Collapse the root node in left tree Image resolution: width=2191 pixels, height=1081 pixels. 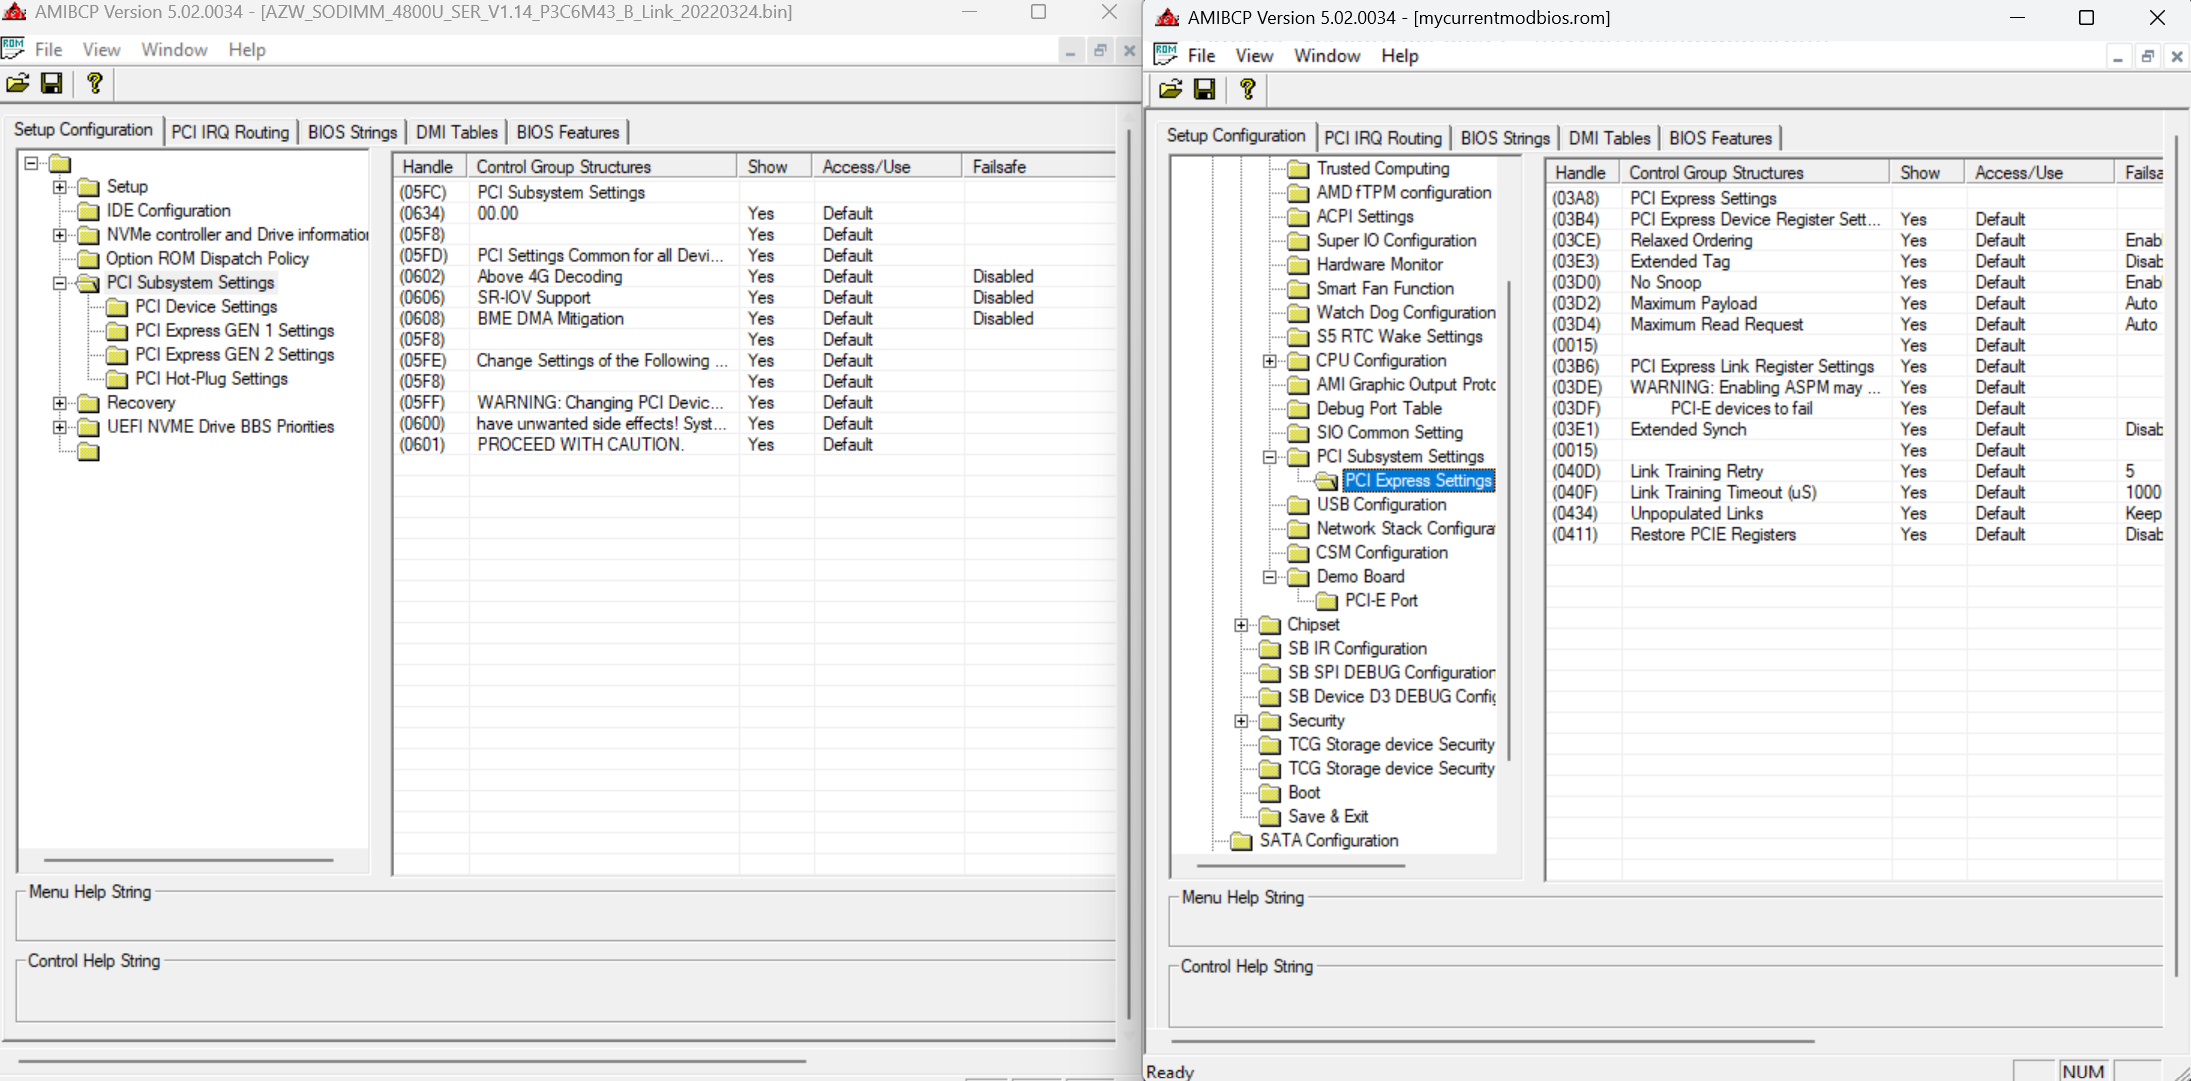point(31,163)
